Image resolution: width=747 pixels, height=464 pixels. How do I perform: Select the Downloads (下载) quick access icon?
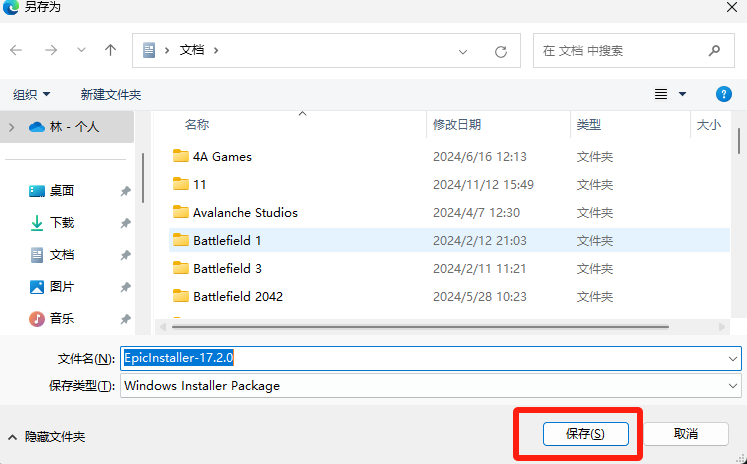pos(37,223)
